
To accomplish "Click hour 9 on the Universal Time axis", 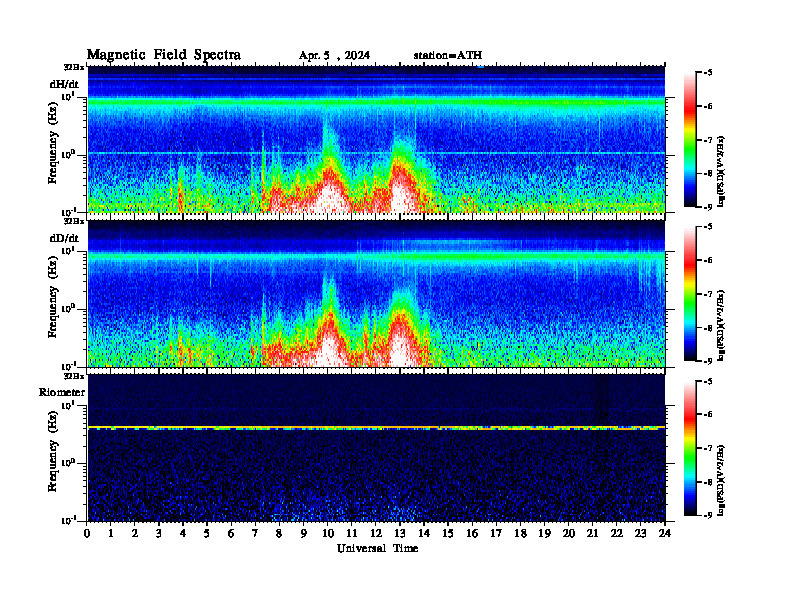I will click(x=303, y=534).
